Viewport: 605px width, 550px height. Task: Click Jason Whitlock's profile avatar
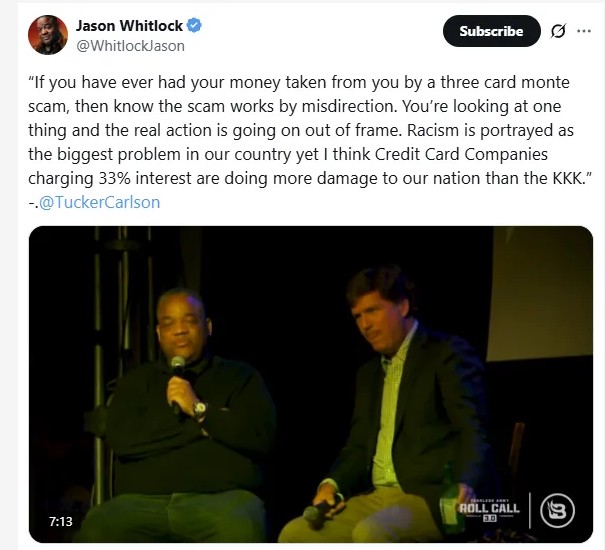point(48,34)
